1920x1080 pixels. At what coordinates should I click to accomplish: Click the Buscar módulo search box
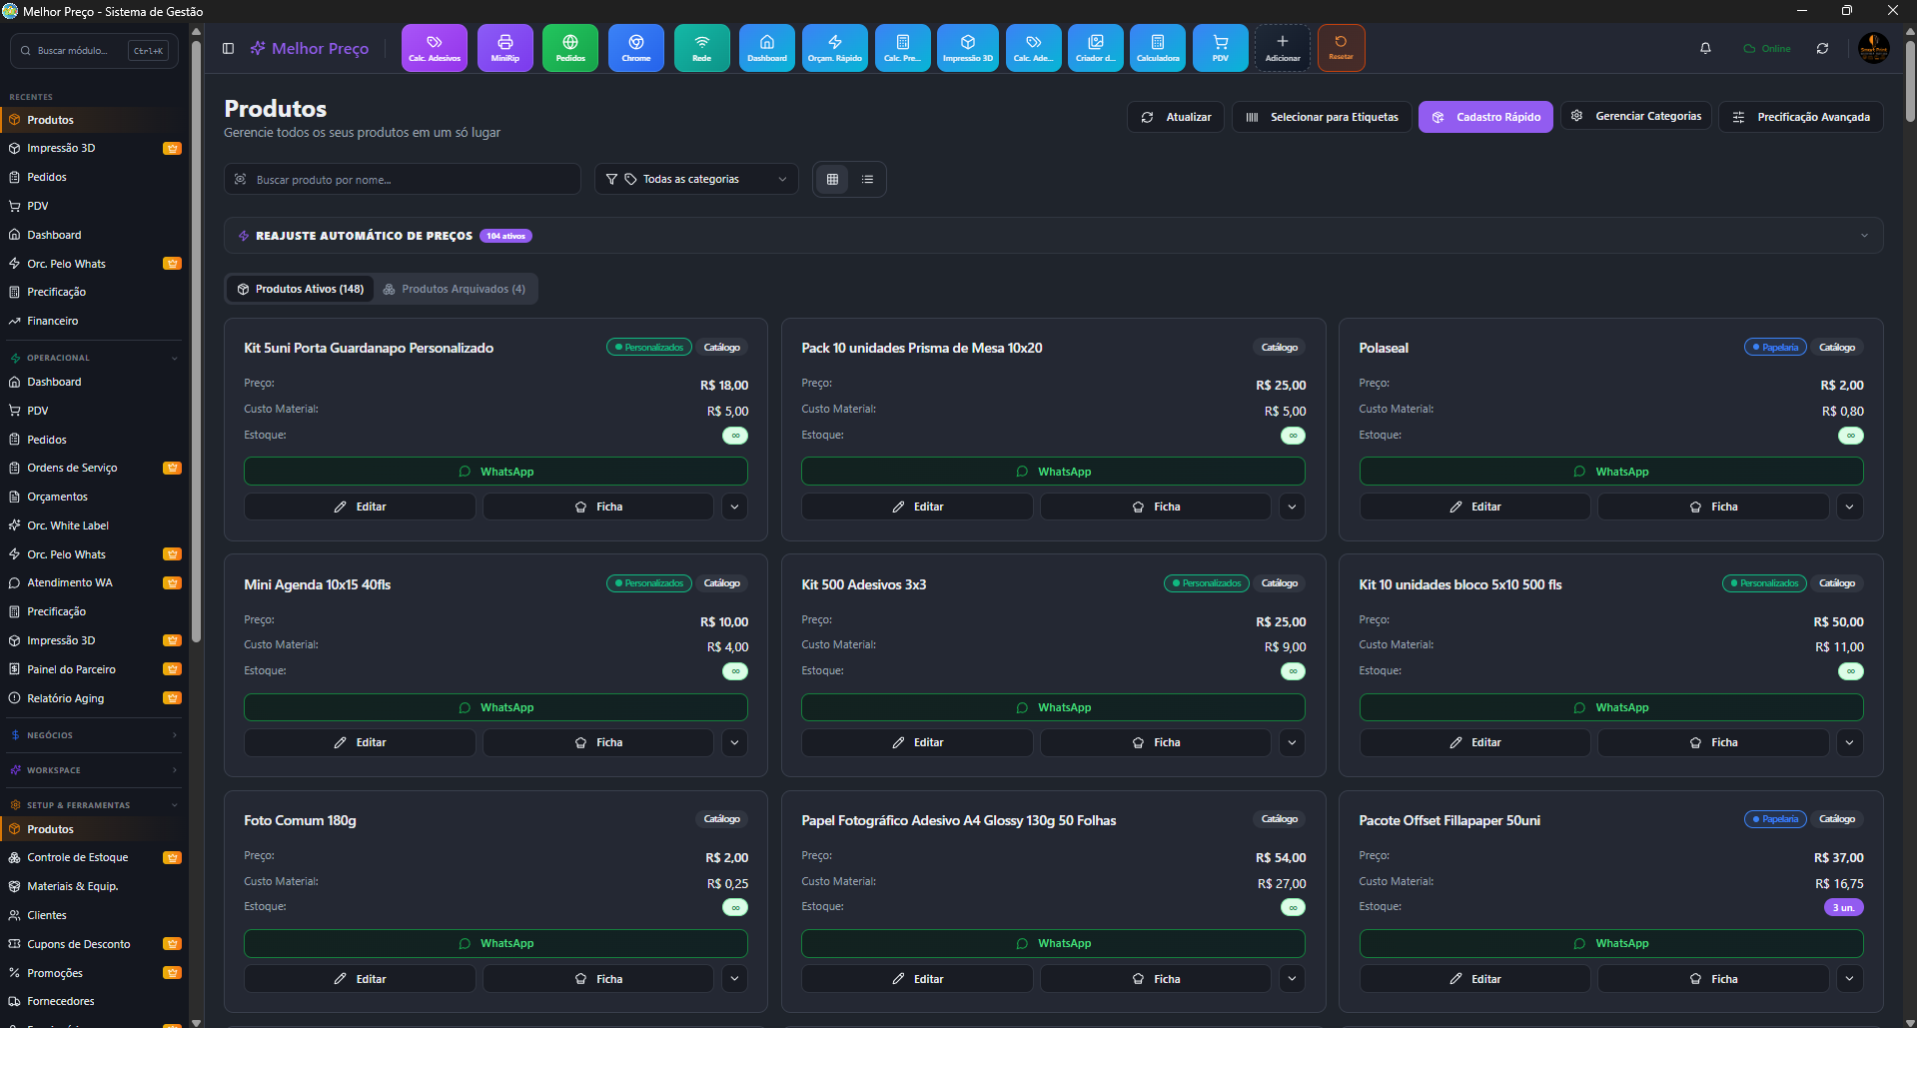[94, 51]
